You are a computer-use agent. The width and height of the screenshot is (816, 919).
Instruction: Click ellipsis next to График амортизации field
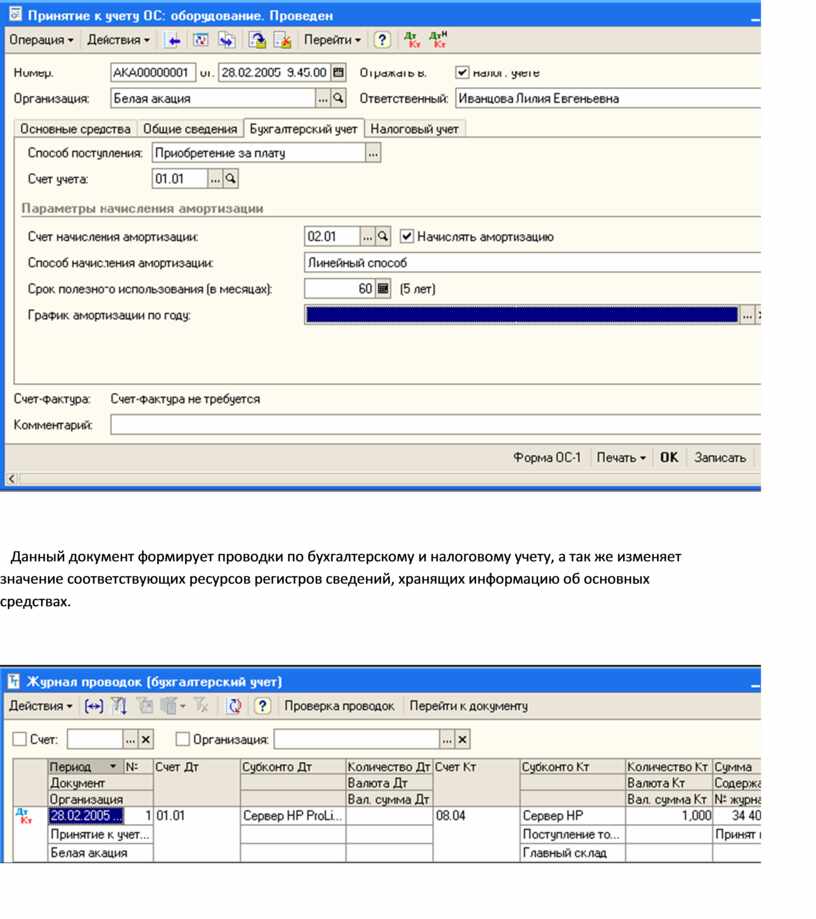coord(747,315)
